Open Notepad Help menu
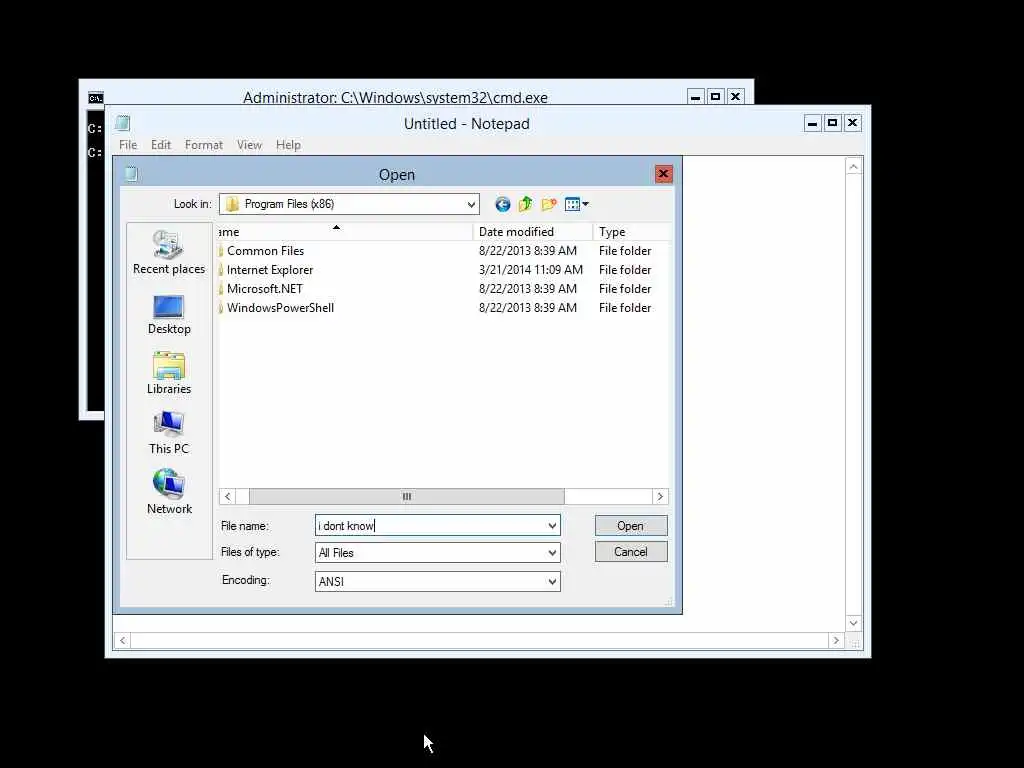The height and width of the screenshot is (768, 1024). (288, 145)
